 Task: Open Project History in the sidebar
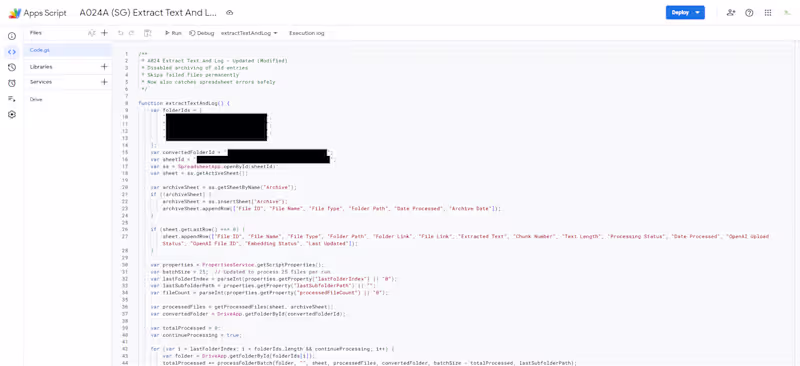pyautogui.click(x=12, y=67)
